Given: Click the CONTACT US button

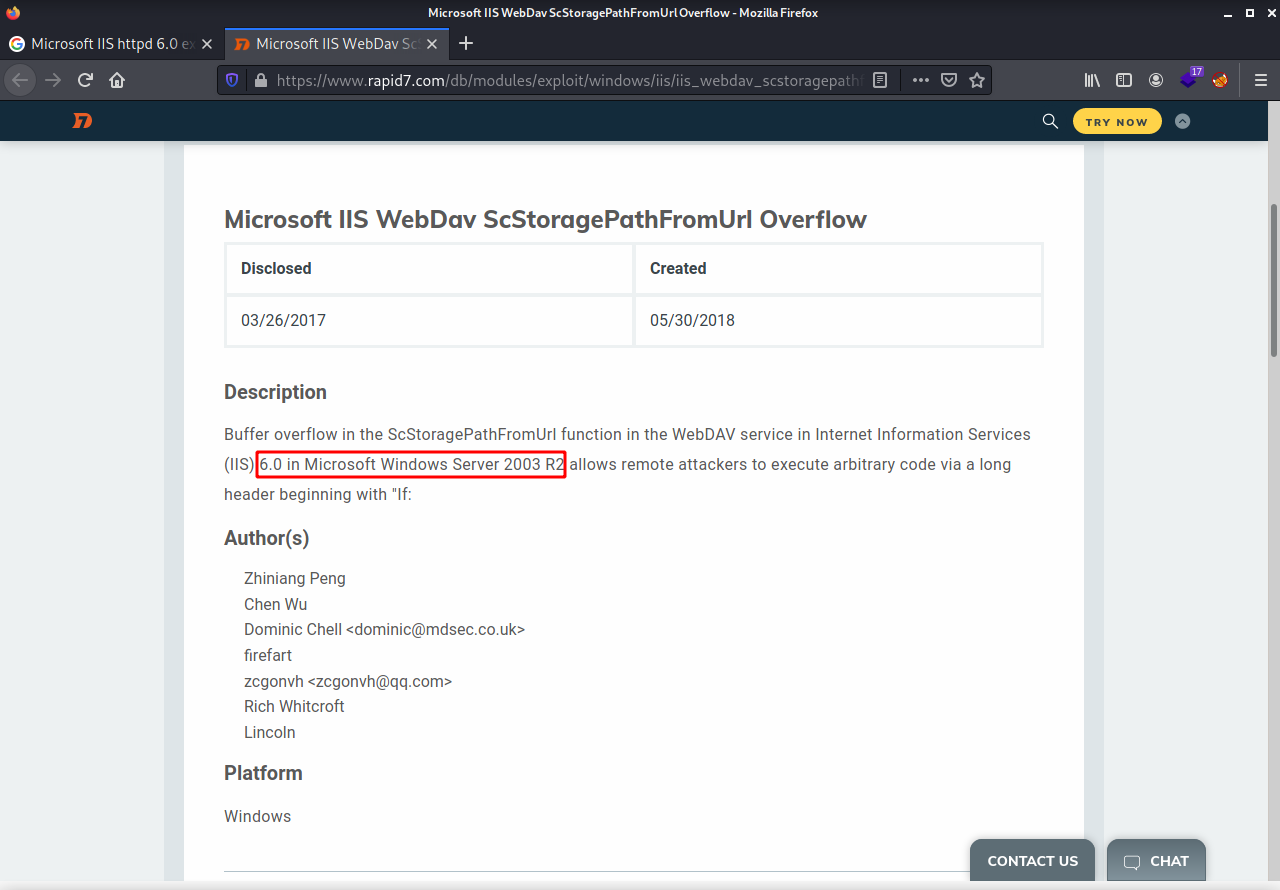Looking at the screenshot, I should (x=1032, y=861).
